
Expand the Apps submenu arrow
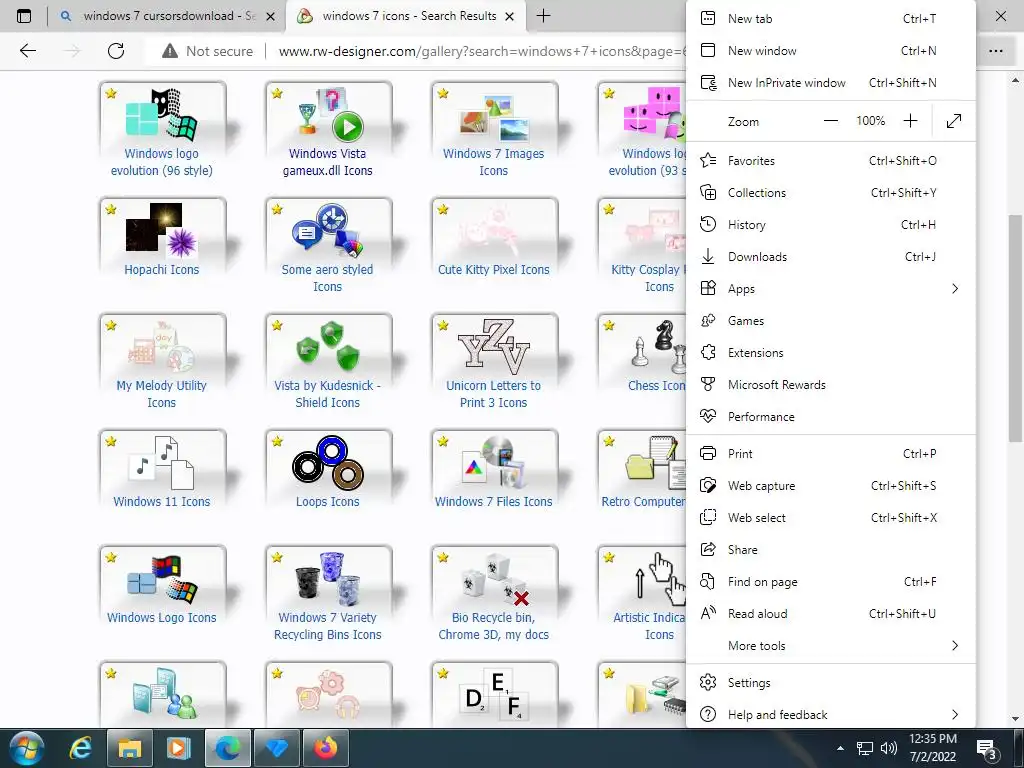(x=955, y=289)
